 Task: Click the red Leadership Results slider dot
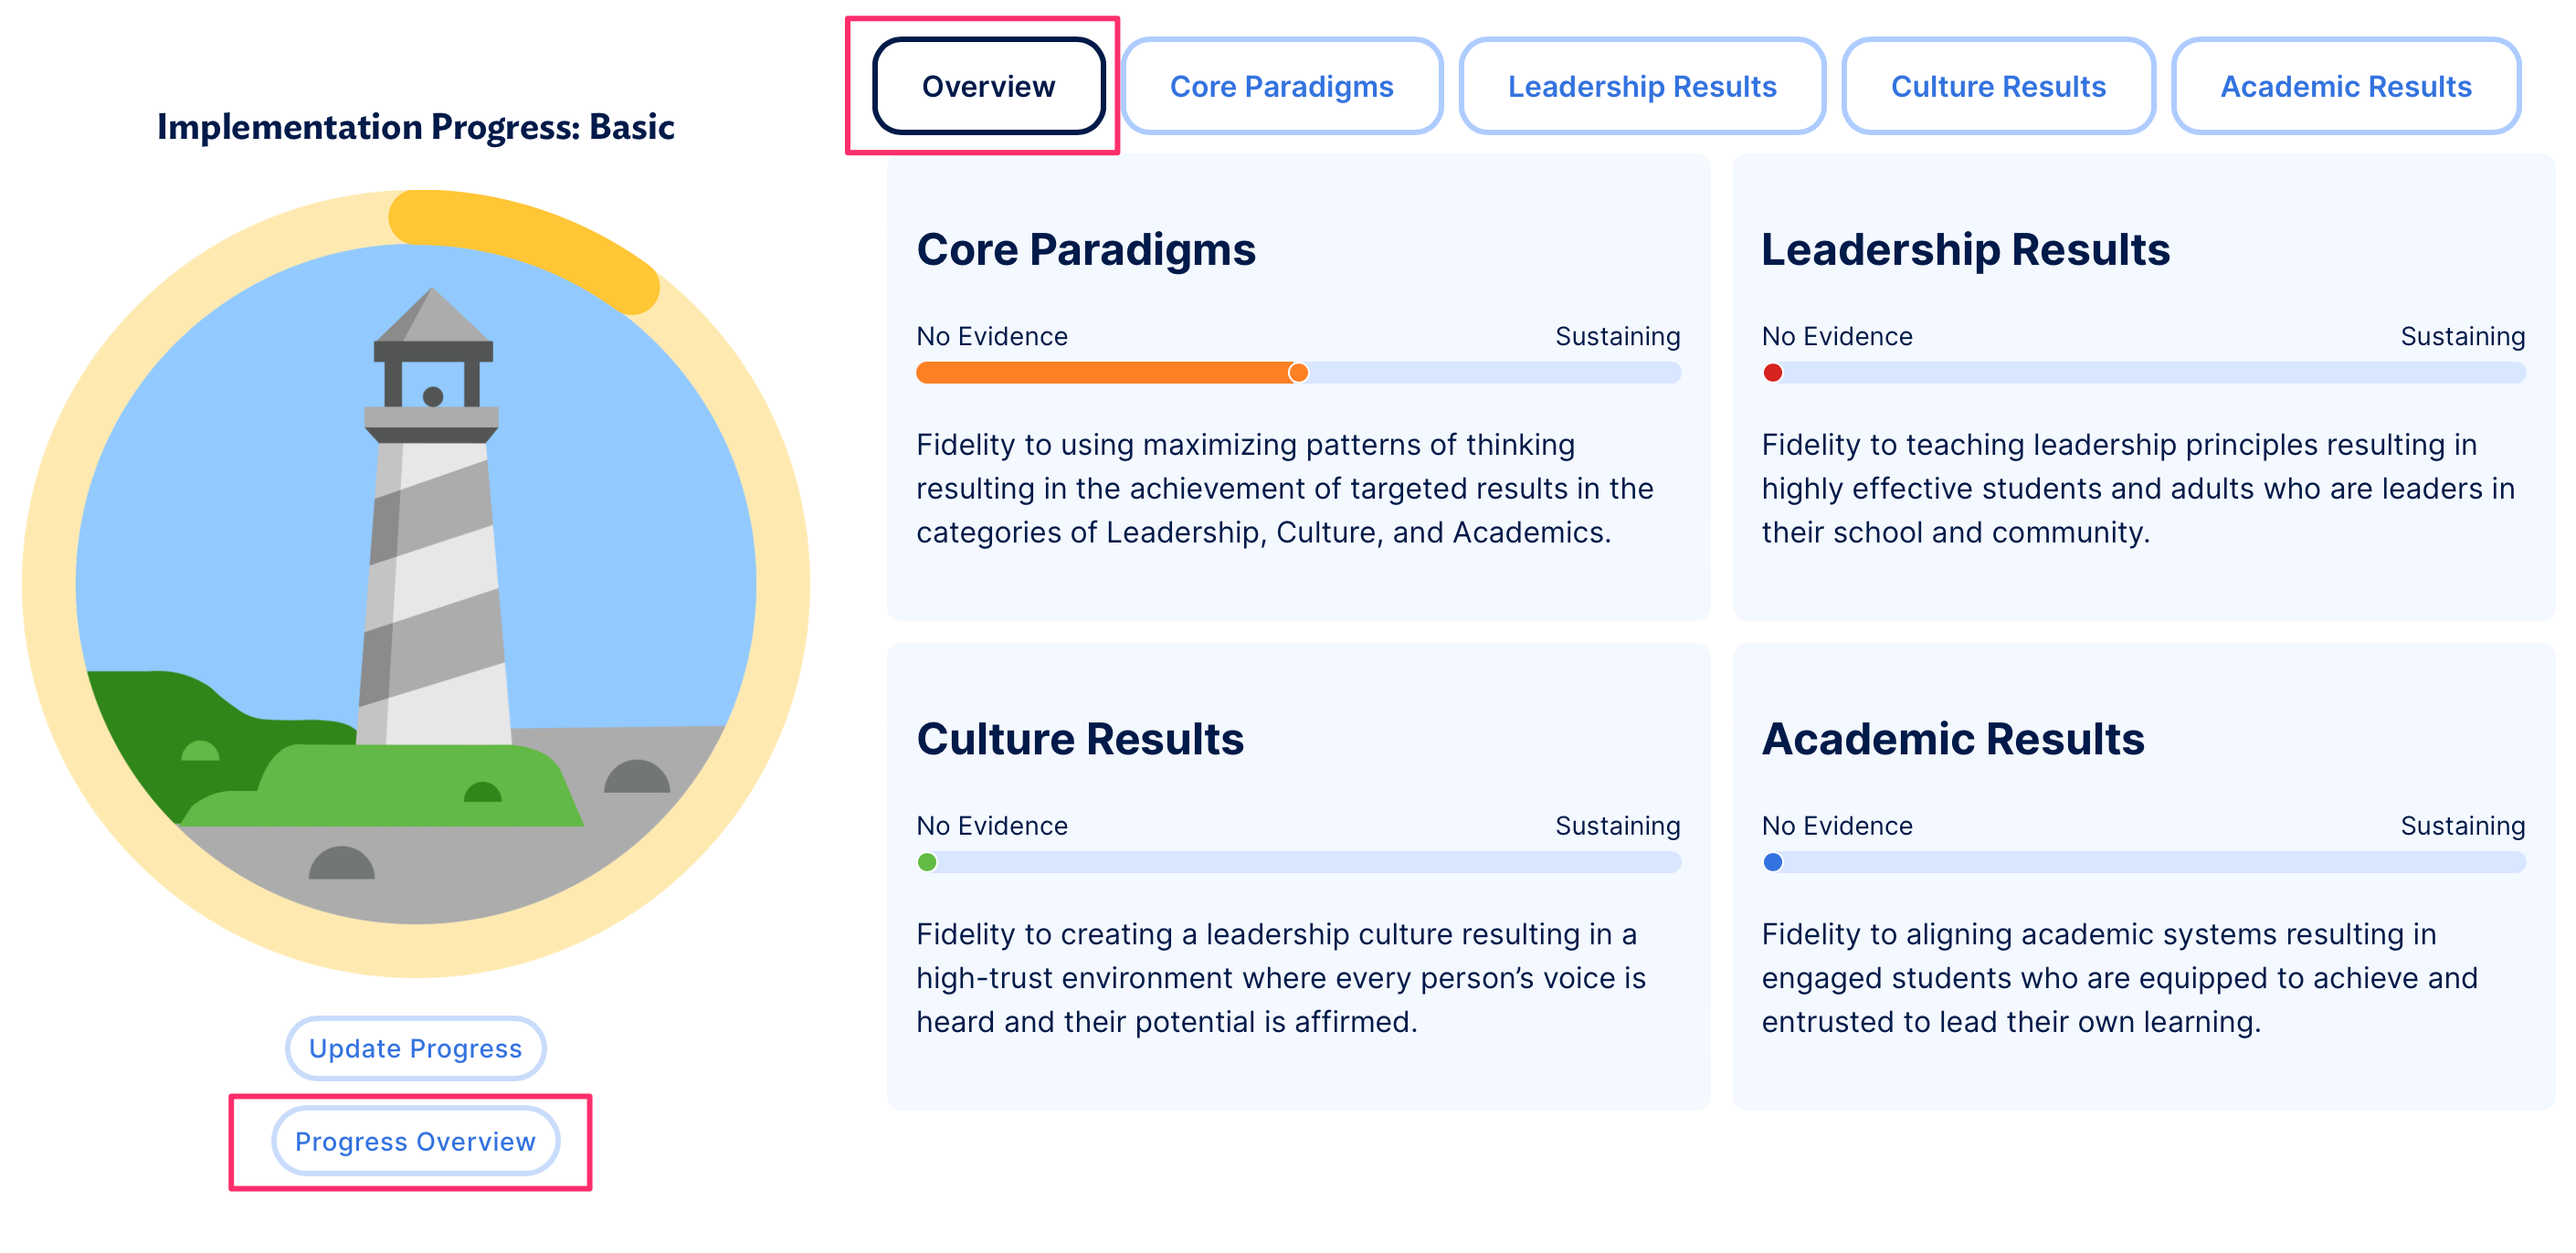[1773, 373]
